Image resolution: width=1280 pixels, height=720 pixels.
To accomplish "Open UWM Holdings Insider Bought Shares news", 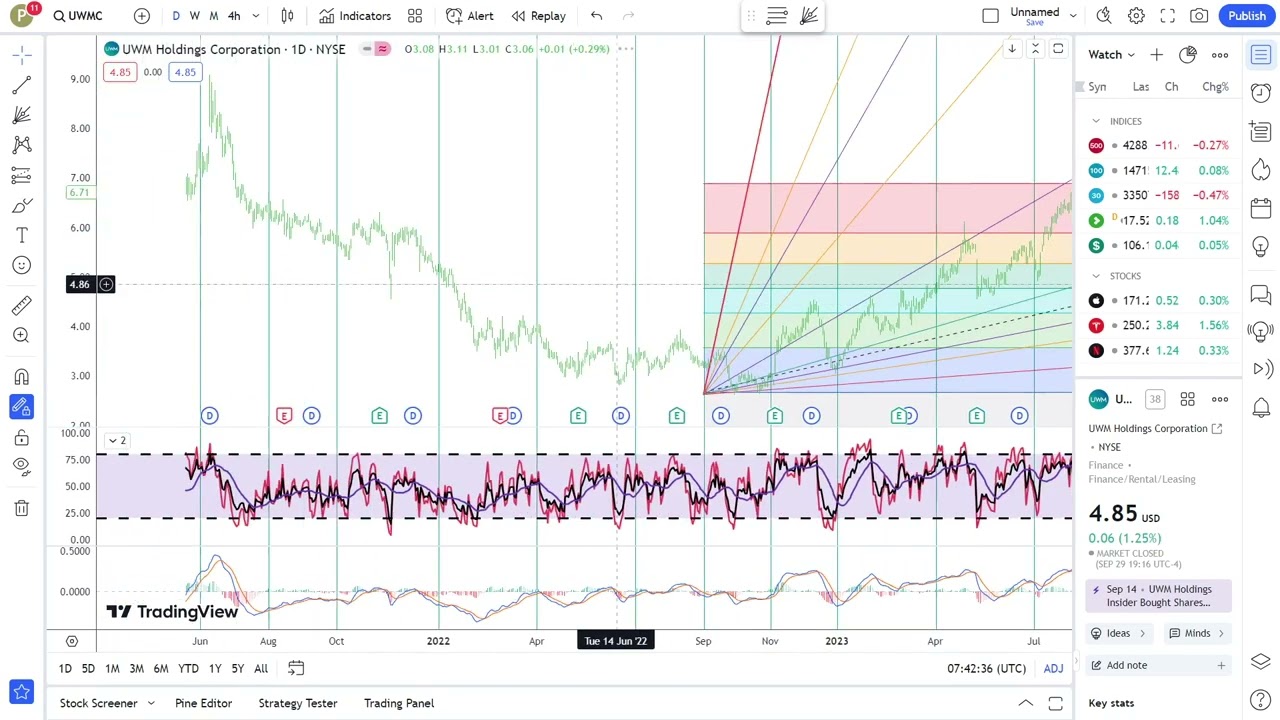I will [x=1158, y=596].
